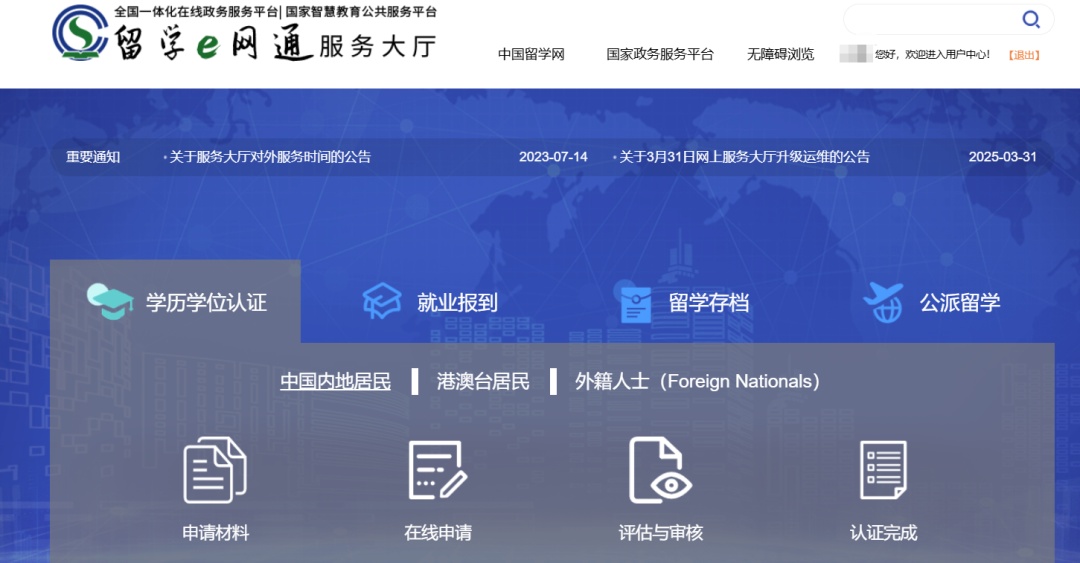This screenshot has height=563, width=1080.
Task: Click the 在线申请 label
Action: [x=438, y=533]
